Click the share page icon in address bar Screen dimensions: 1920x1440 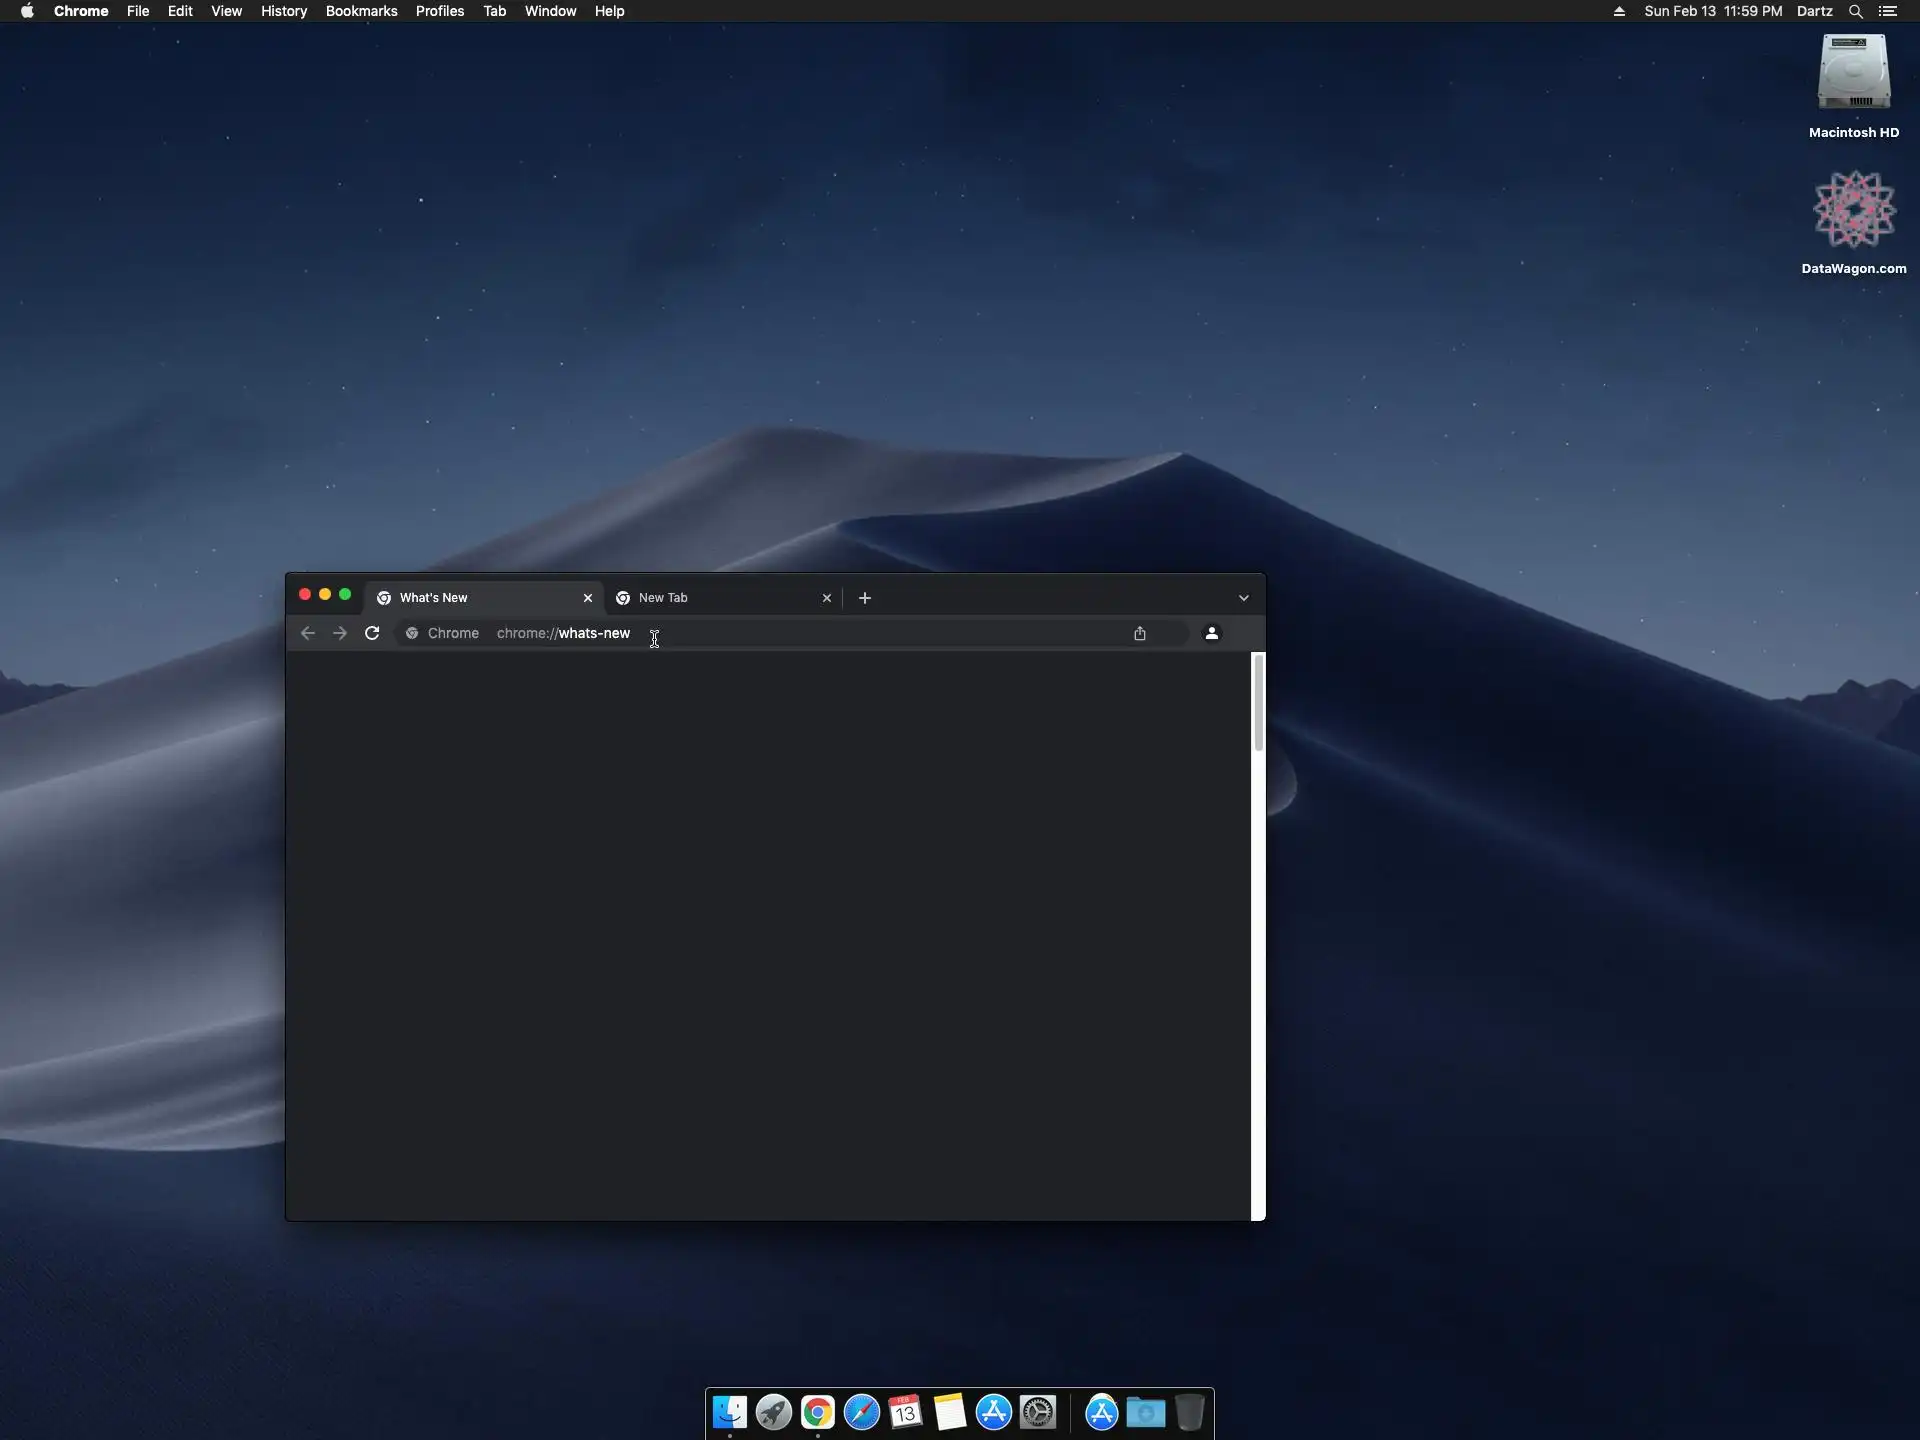tap(1140, 633)
